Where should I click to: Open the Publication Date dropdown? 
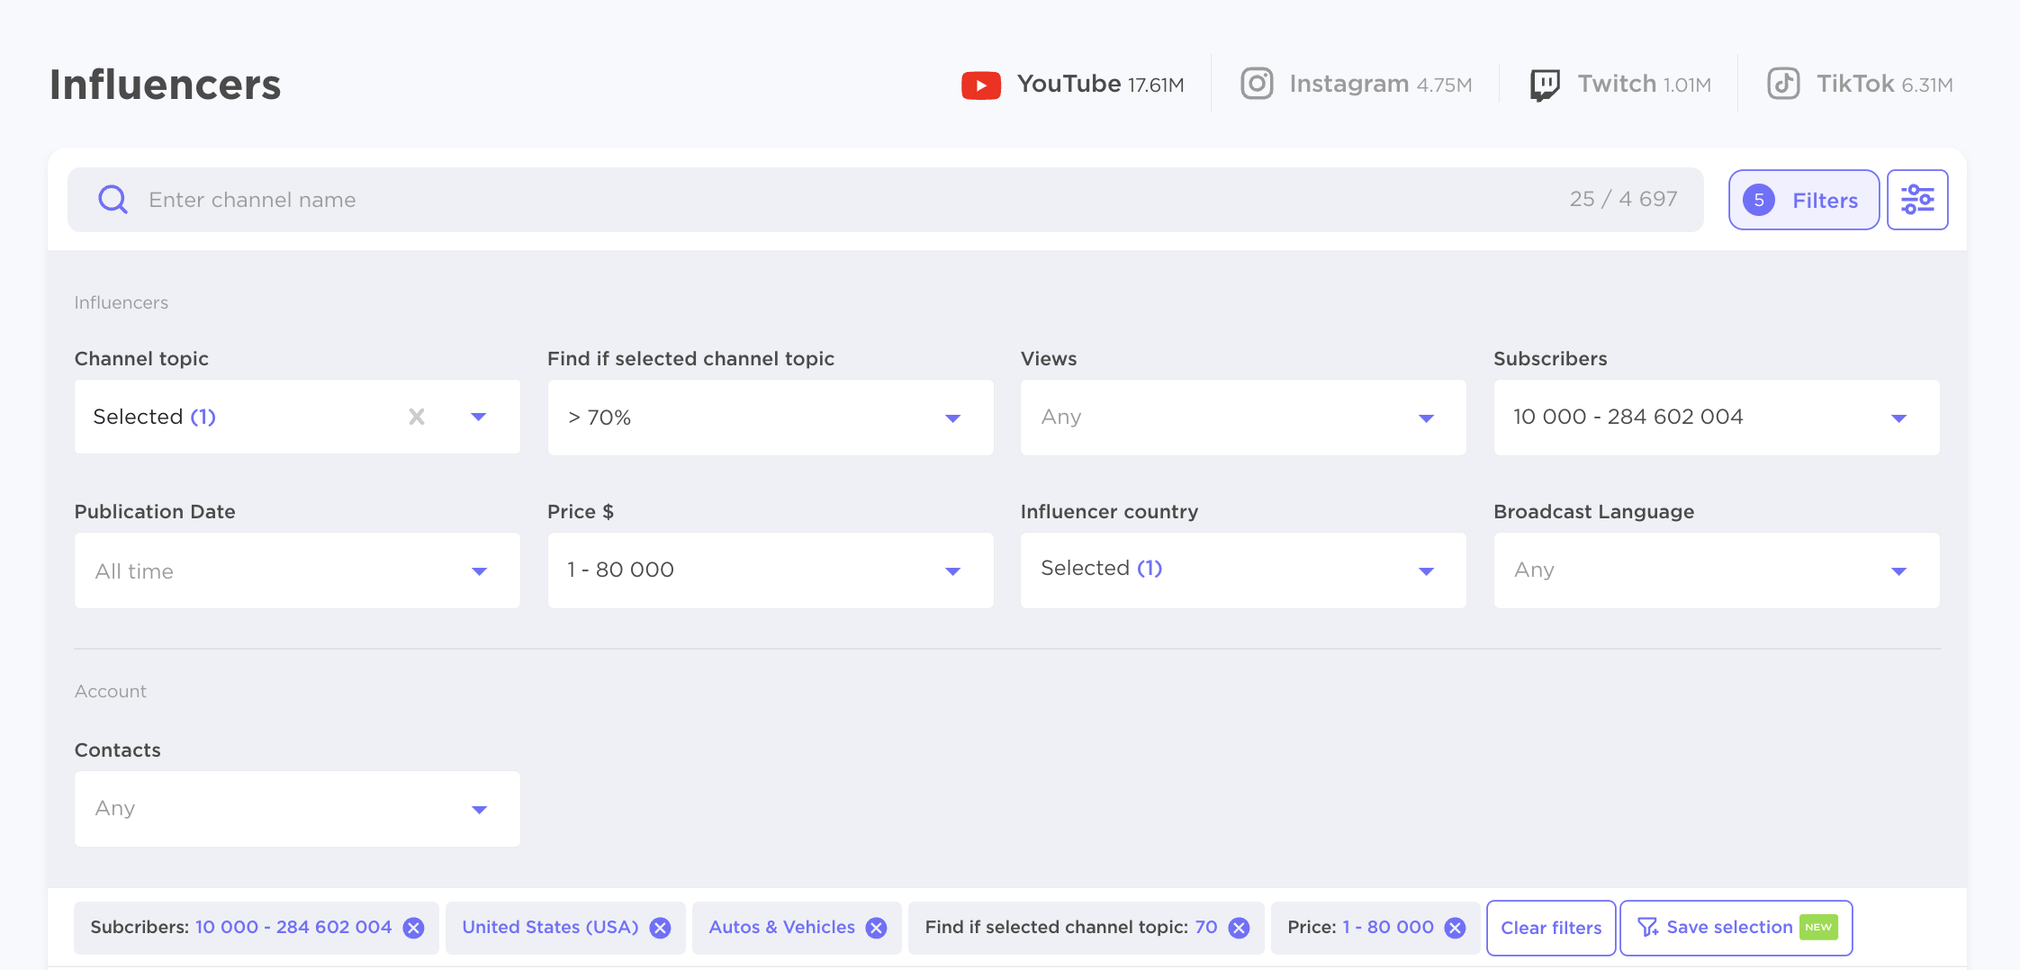tap(296, 570)
